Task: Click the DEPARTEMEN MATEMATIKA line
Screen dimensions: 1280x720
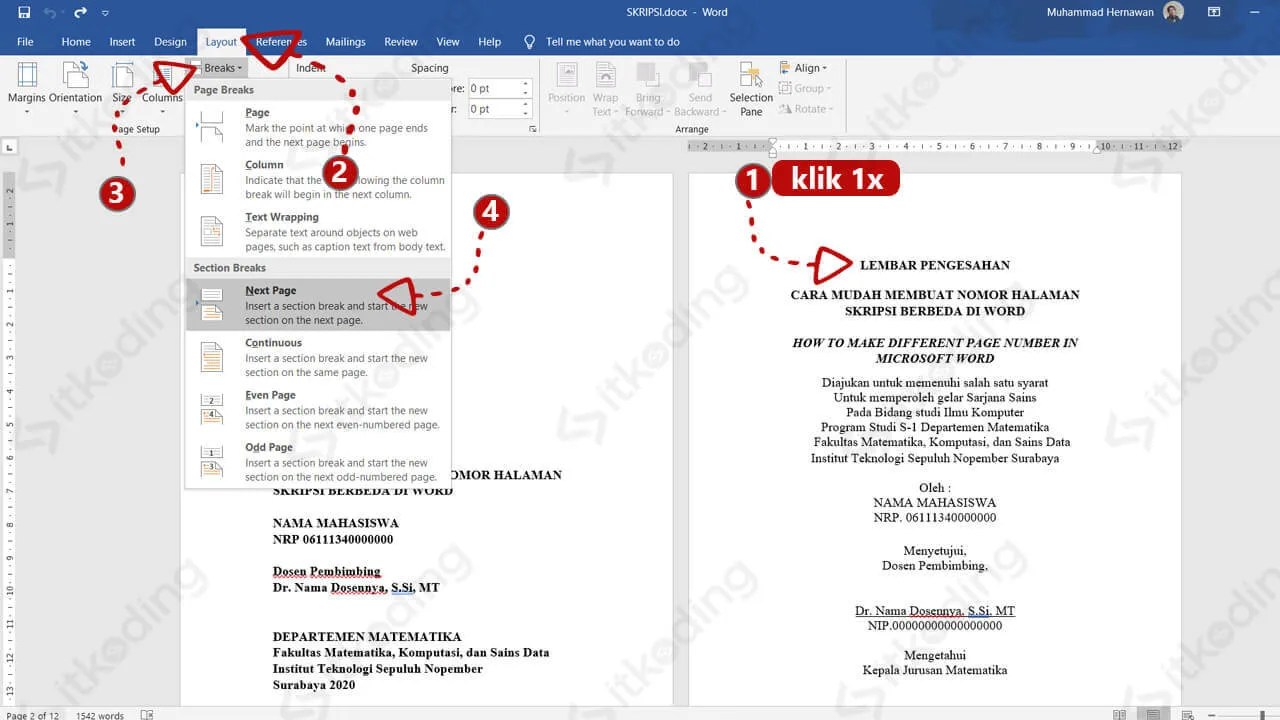Action: 367,637
